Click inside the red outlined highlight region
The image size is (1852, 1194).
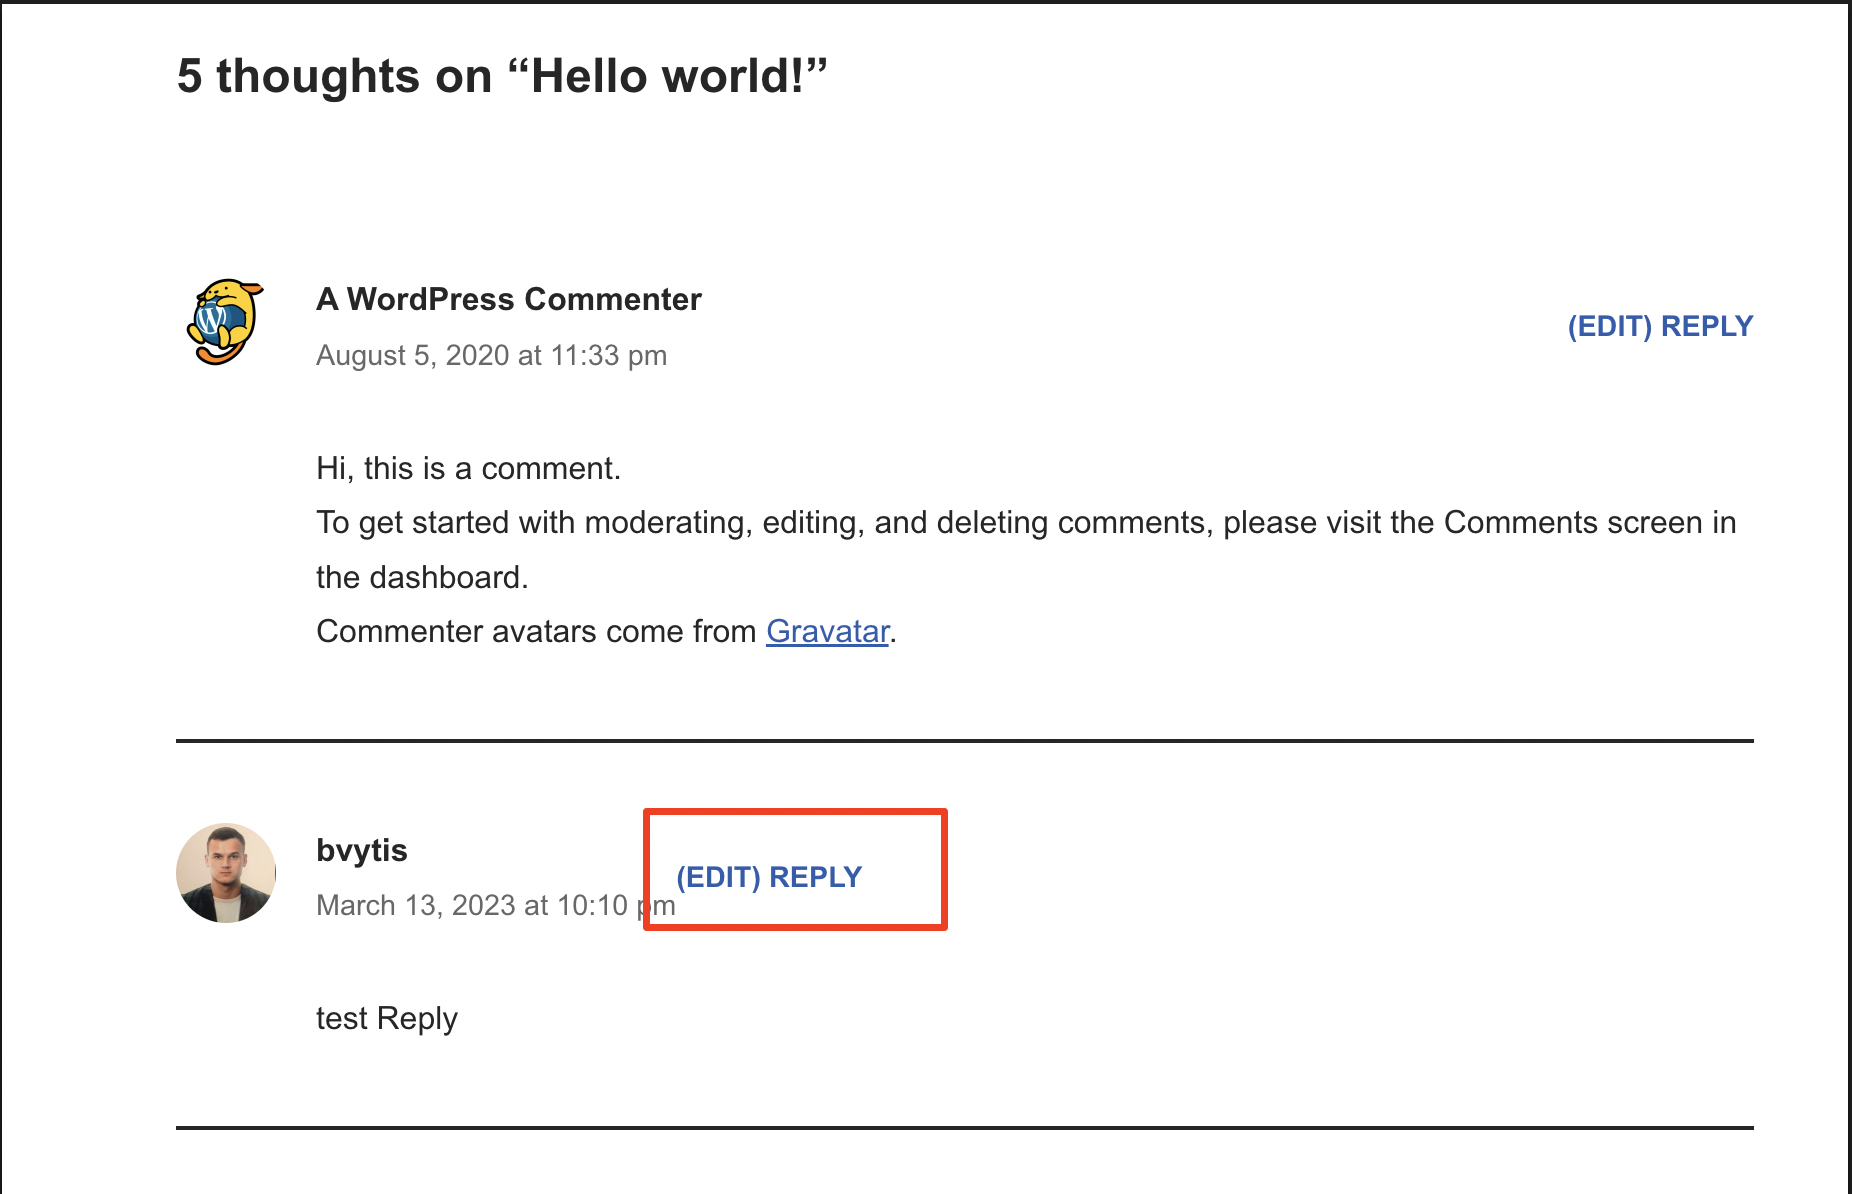[795, 869]
